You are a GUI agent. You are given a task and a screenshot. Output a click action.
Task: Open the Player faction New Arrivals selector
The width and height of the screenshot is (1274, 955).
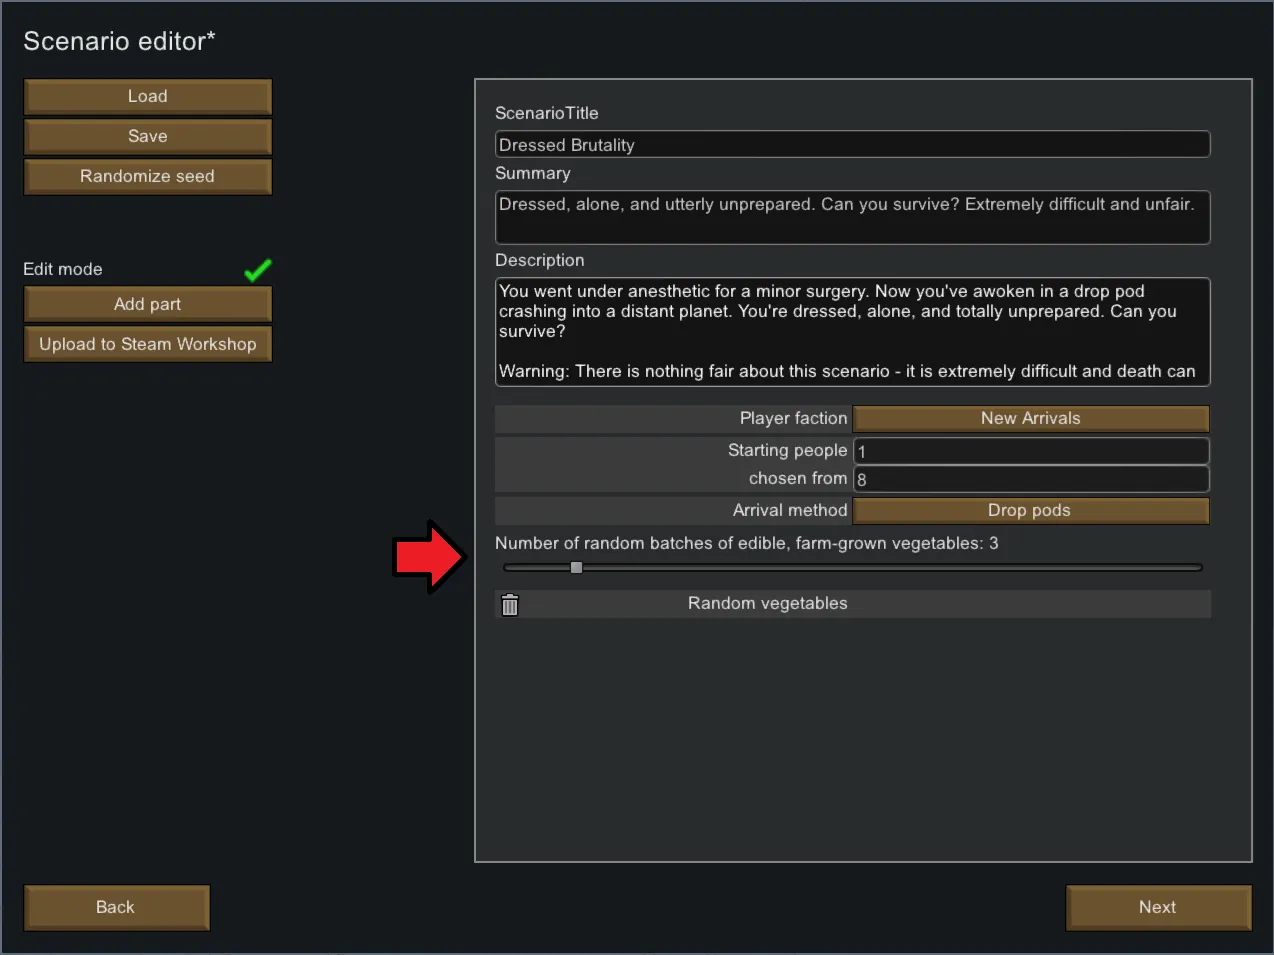(x=1030, y=419)
